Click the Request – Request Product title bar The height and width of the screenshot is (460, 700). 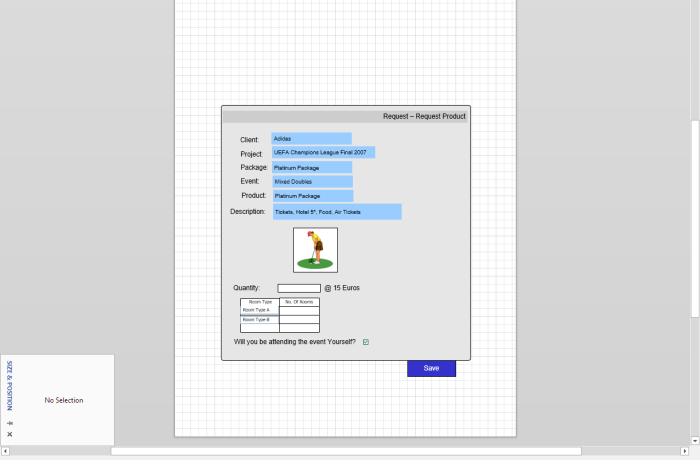345,116
